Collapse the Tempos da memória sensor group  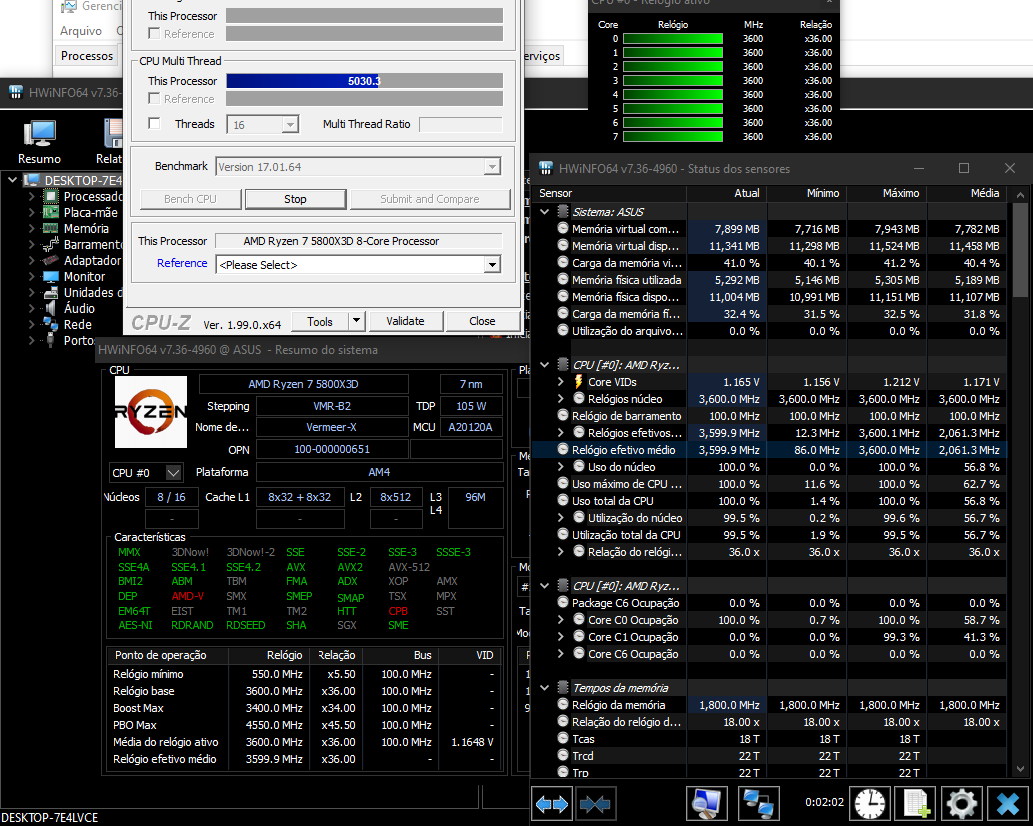point(545,688)
